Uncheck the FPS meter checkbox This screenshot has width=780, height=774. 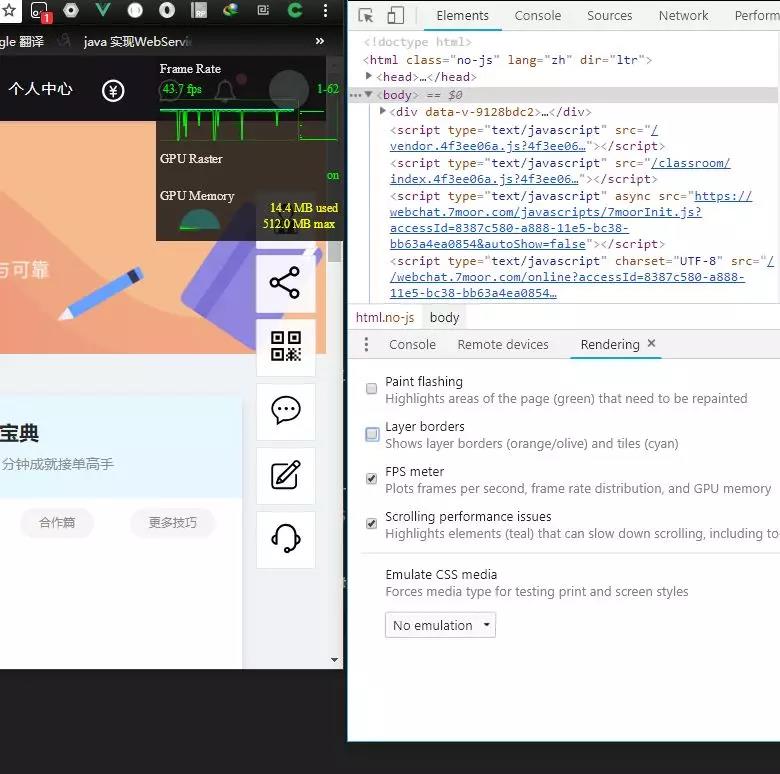[x=372, y=479]
